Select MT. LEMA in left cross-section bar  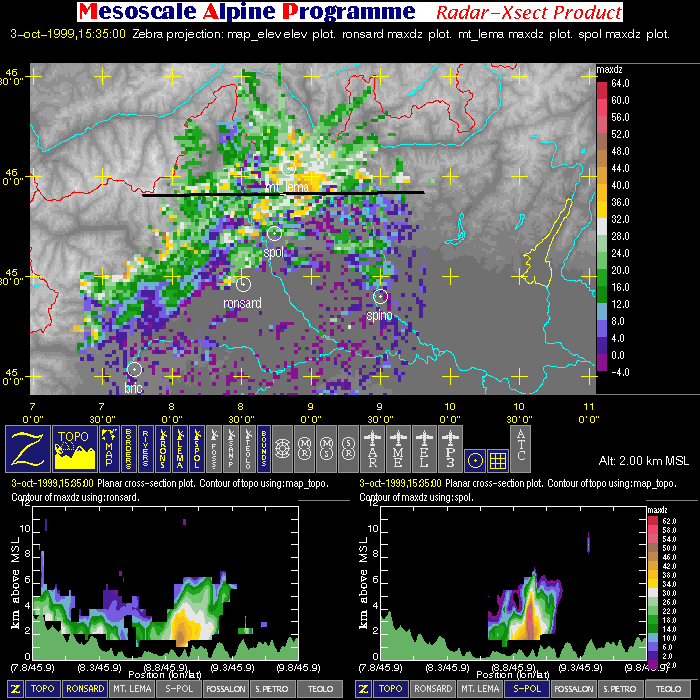tap(133, 689)
